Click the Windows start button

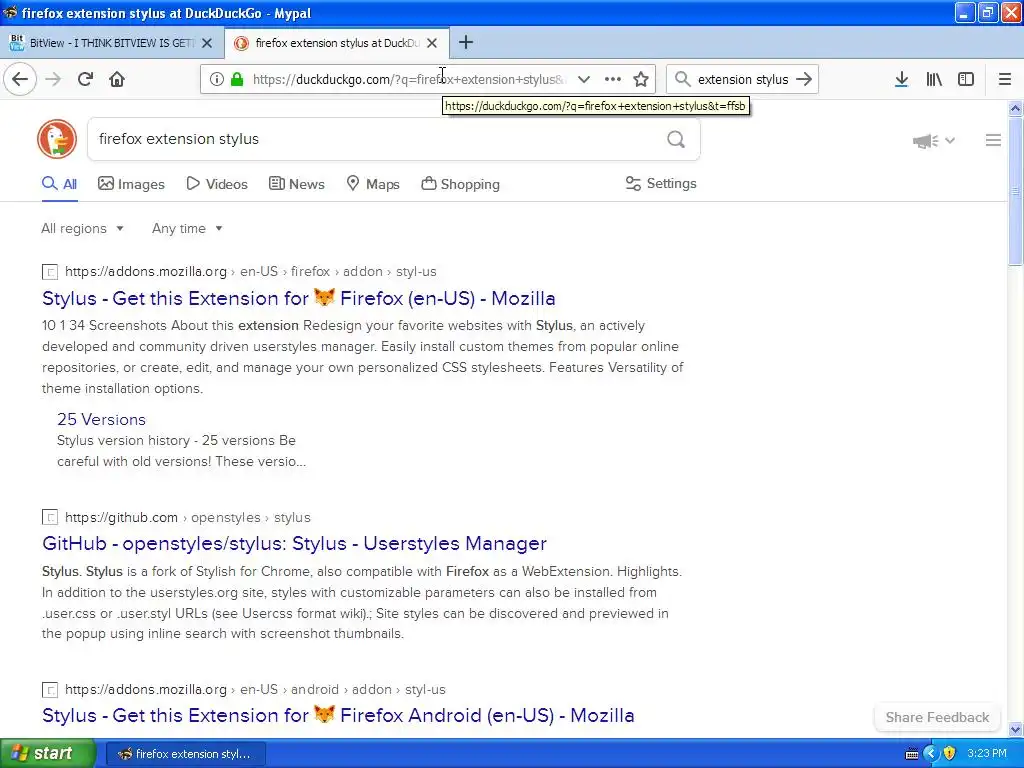[48, 753]
